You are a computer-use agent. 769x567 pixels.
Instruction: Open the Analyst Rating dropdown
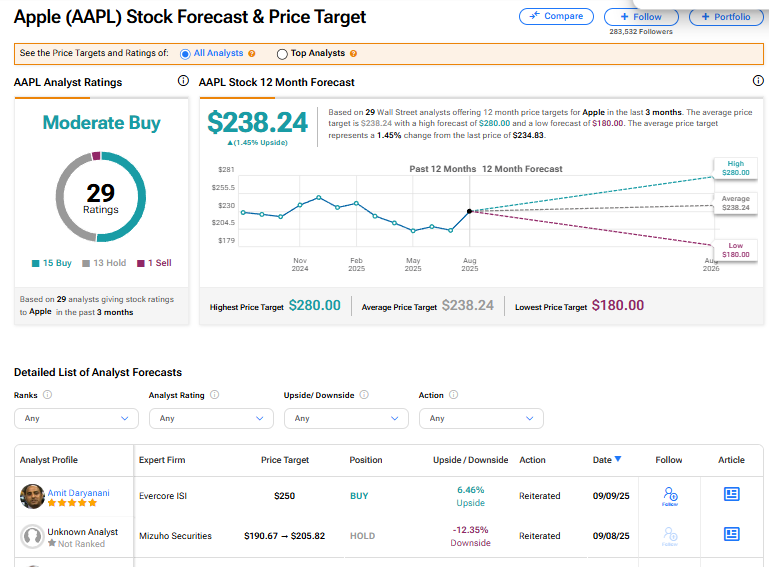tap(210, 418)
